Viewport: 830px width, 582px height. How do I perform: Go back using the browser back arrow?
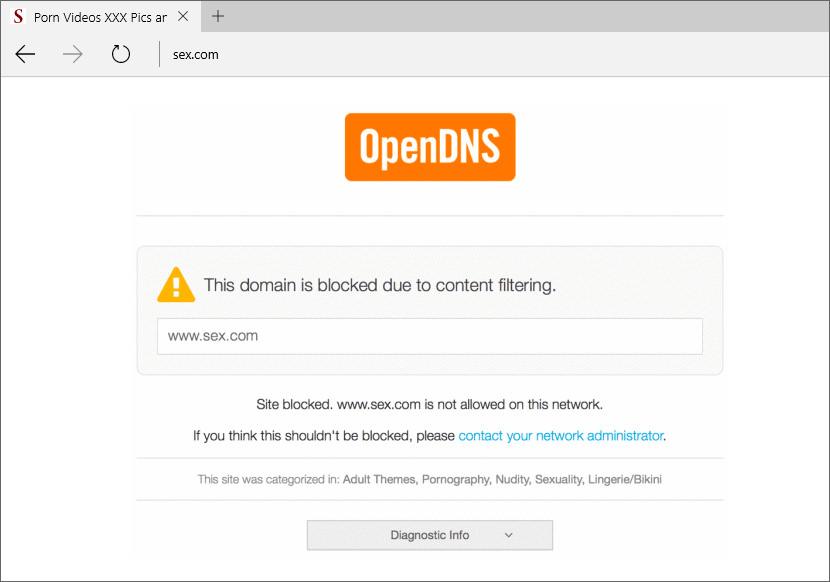click(25, 54)
